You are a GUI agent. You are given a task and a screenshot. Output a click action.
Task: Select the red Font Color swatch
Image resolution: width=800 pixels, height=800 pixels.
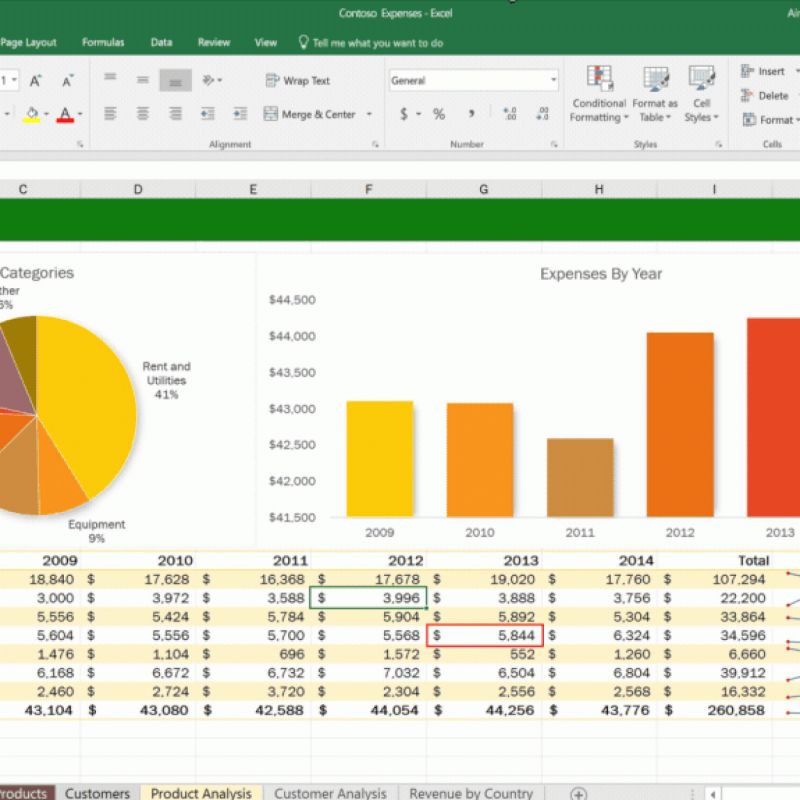click(64, 113)
